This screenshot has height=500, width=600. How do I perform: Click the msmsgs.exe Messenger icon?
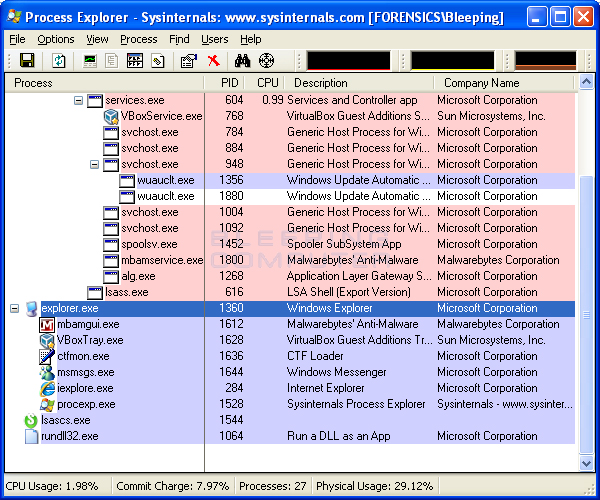47,373
